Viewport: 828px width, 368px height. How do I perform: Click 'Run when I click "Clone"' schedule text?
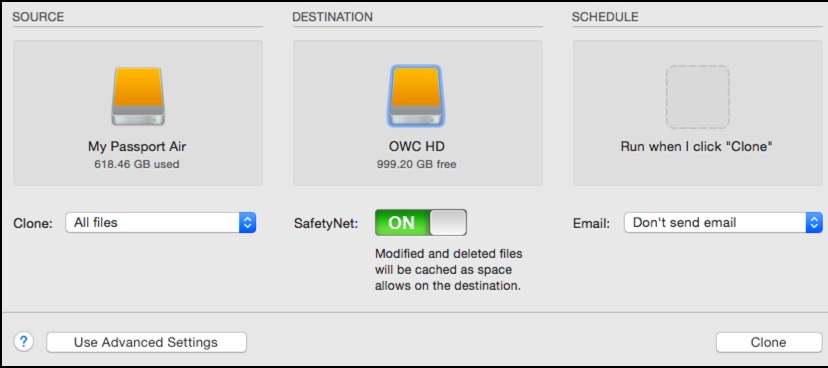697,146
